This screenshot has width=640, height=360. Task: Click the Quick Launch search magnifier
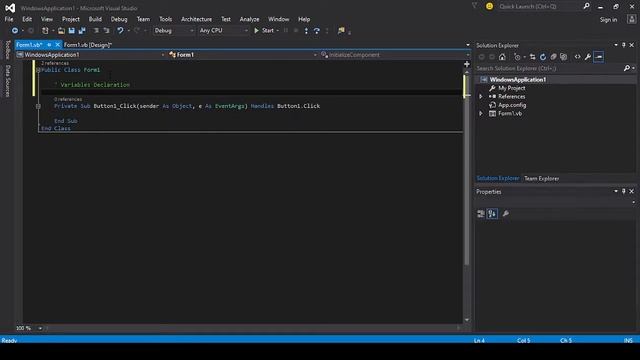pyautogui.click(x=587, y=6)
